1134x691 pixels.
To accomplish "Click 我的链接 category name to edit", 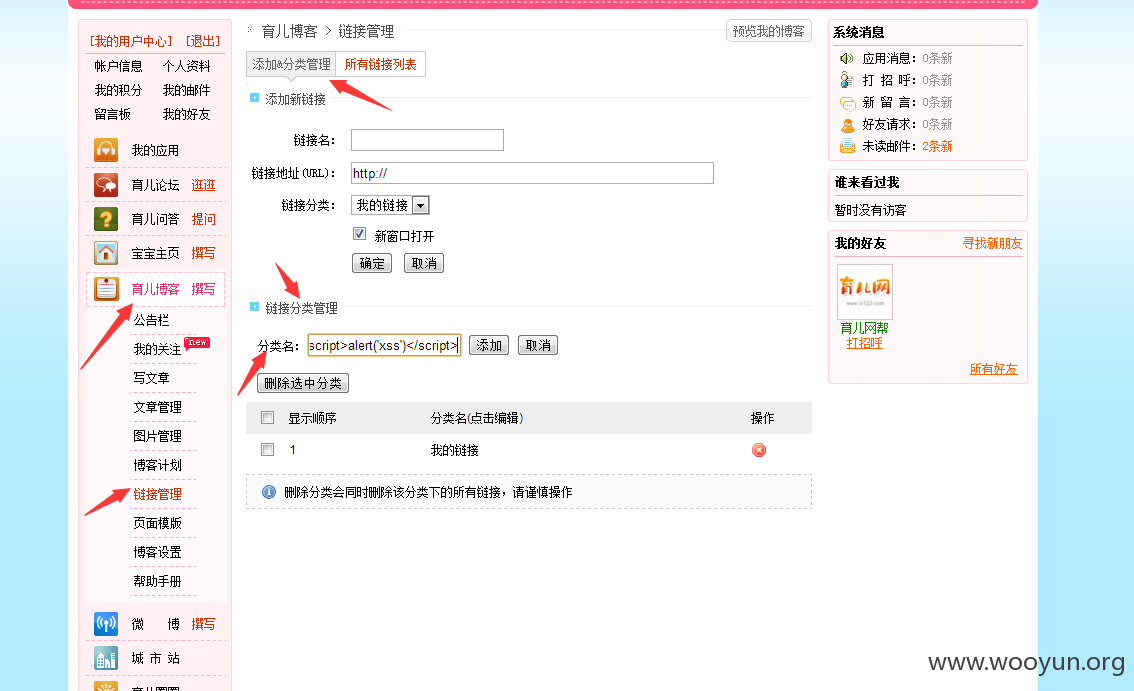I will tap(455, 450).
